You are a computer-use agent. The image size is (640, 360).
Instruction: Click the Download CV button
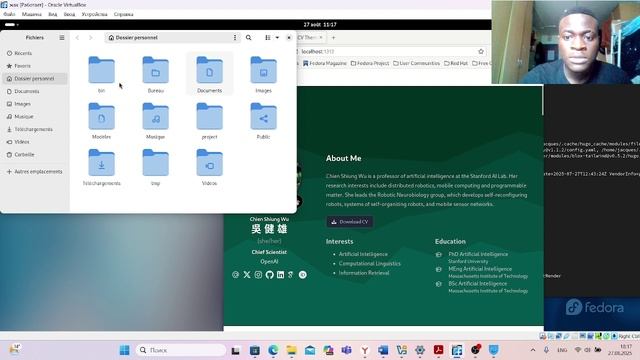pos(350,222)
